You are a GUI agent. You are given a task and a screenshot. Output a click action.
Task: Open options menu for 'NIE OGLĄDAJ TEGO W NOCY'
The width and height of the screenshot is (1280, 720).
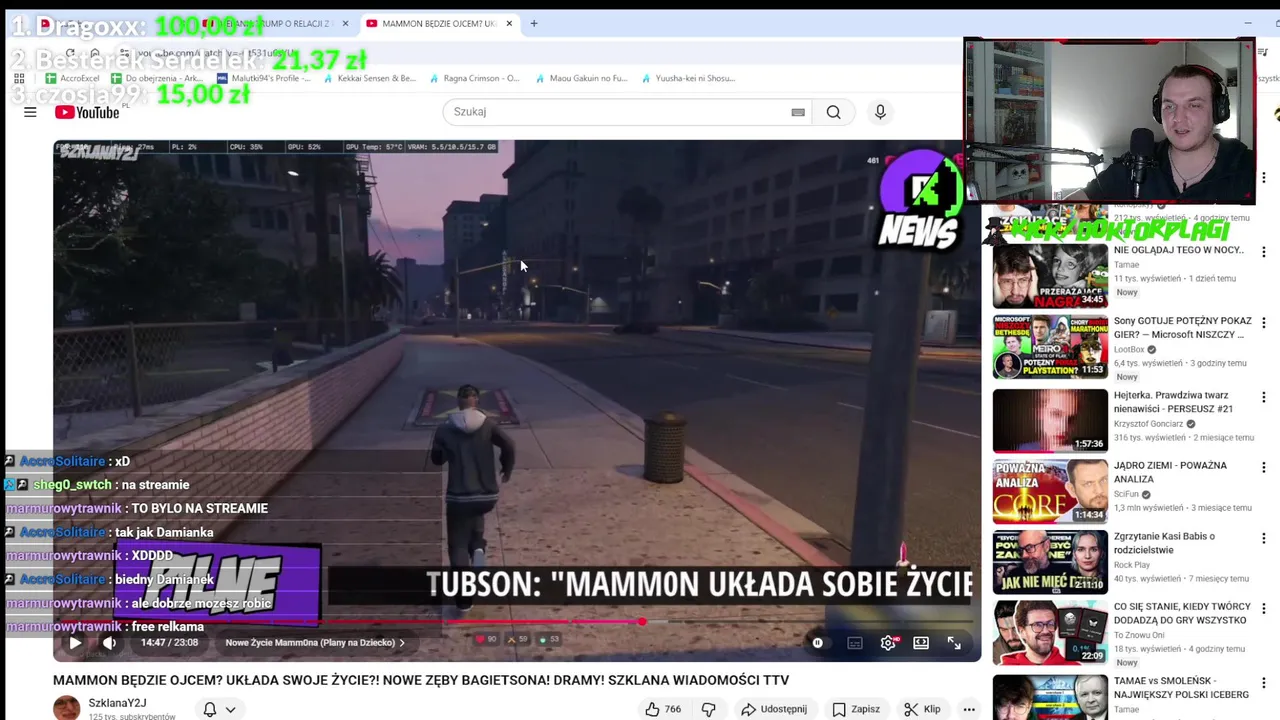click(1263, 252)
